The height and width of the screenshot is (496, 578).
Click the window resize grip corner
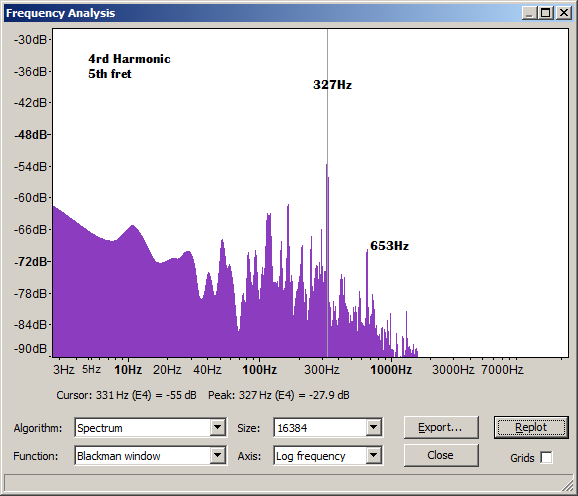coord(568,485)
